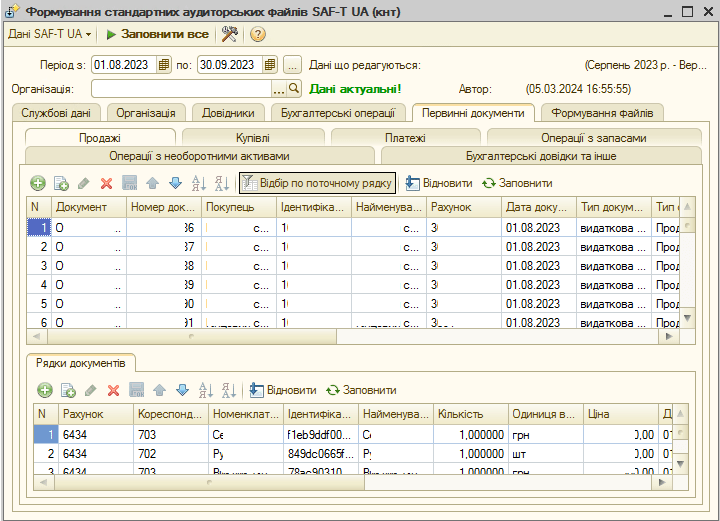Click Заповнити in the documents table toolbar
This screenshot has width=720, height=521.
pyautogui.click(x=517, y=183)
